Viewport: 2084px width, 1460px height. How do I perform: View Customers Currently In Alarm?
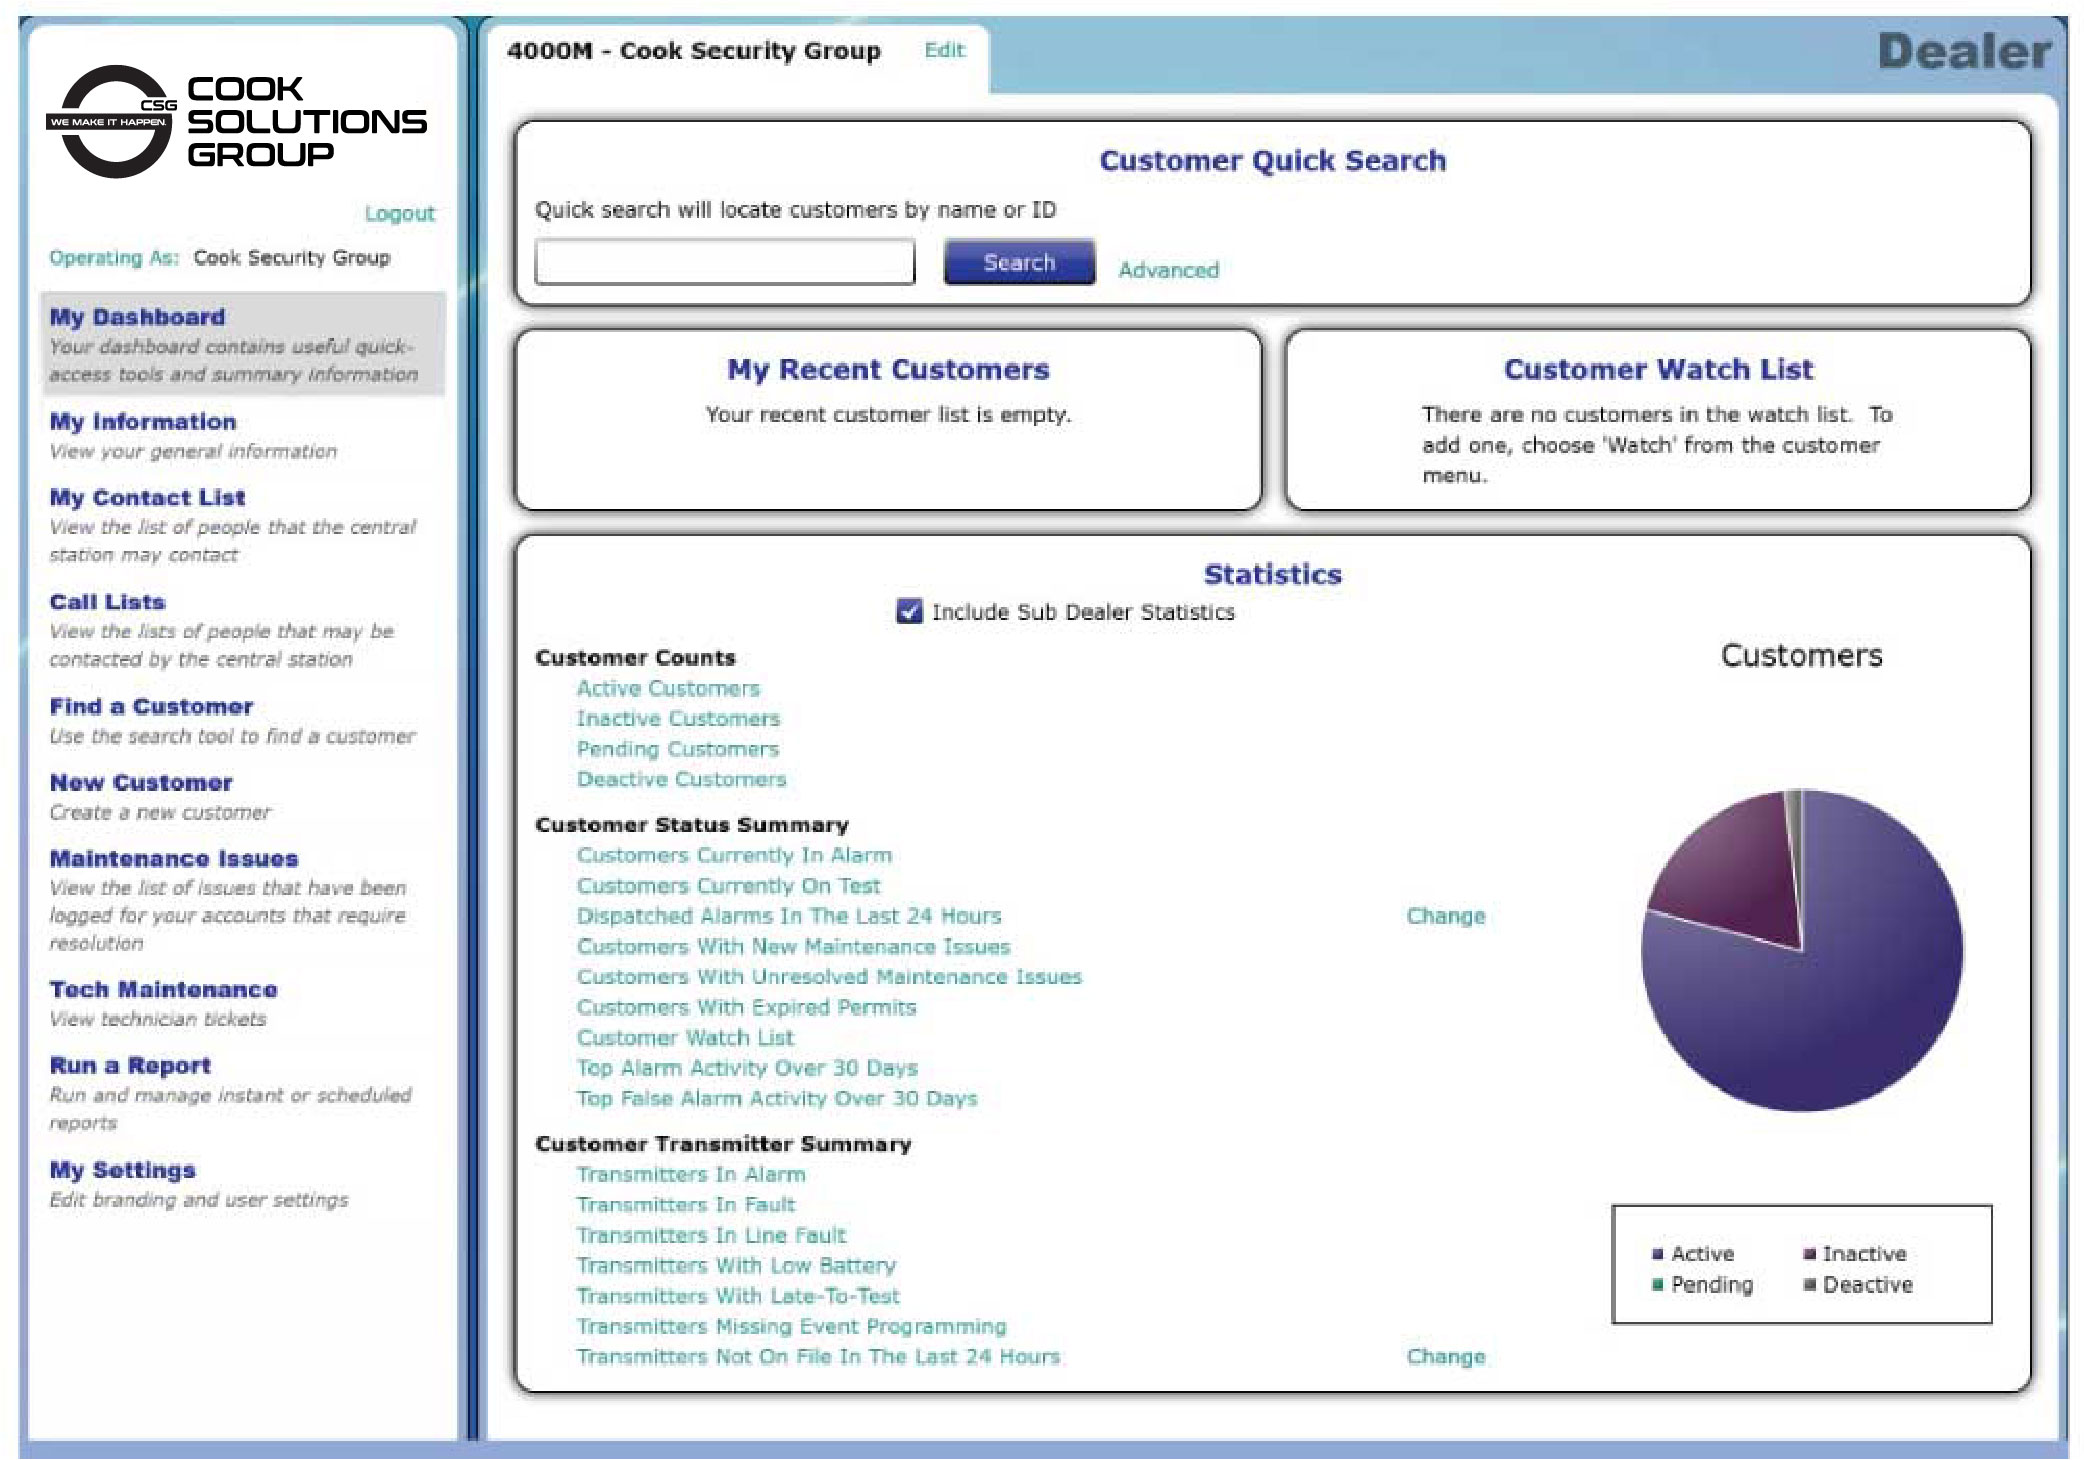click(x=734, y=856)
